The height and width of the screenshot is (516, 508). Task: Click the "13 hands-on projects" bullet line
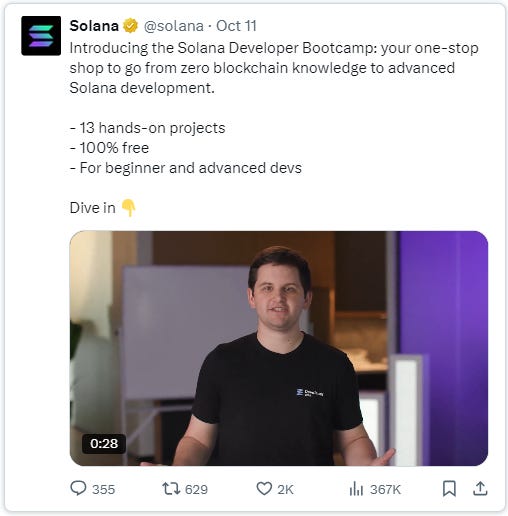coord(147,128)
